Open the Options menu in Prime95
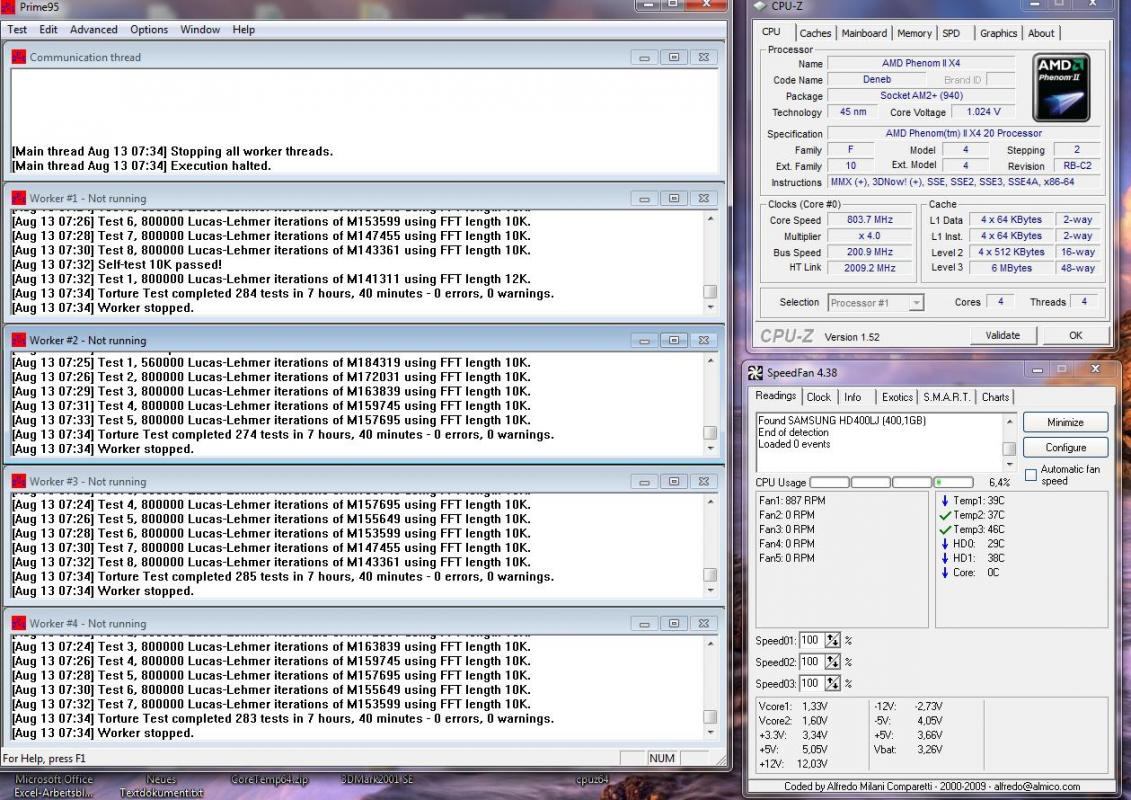This screenshot has width=1131, height=800. [149, 30]
